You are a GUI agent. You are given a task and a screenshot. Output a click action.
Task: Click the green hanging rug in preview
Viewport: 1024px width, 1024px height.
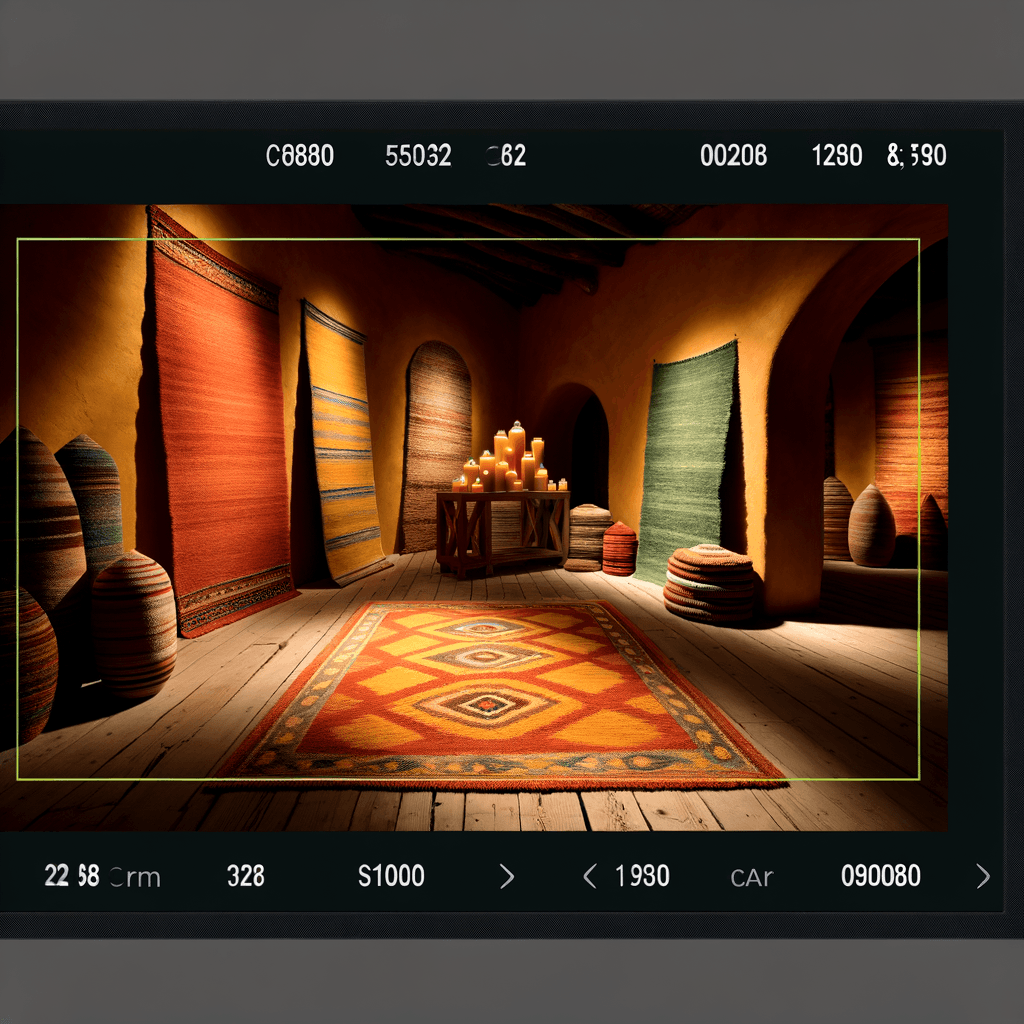tap(689, 460)
